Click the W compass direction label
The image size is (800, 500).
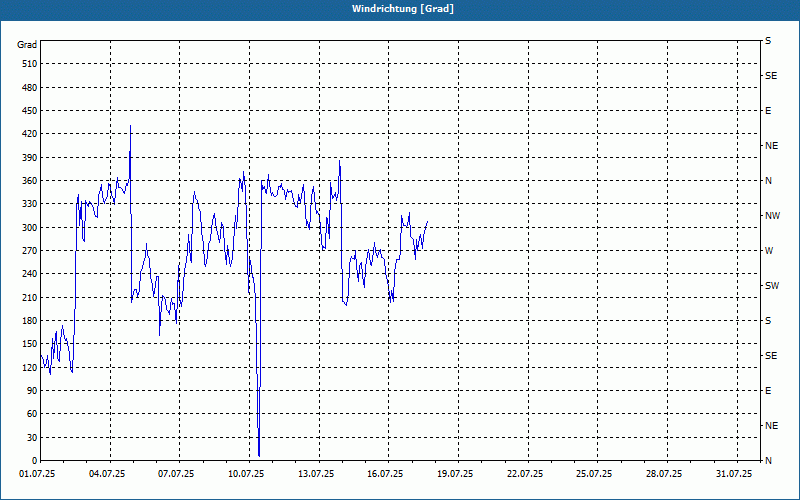[x=769, y=251]
